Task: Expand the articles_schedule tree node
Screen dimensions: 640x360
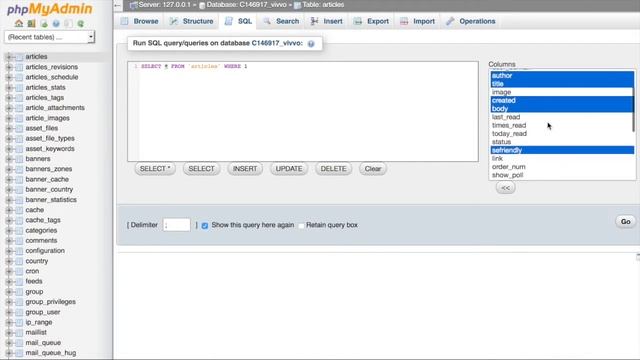Action: pyautogui.click(x=9, y=77)
